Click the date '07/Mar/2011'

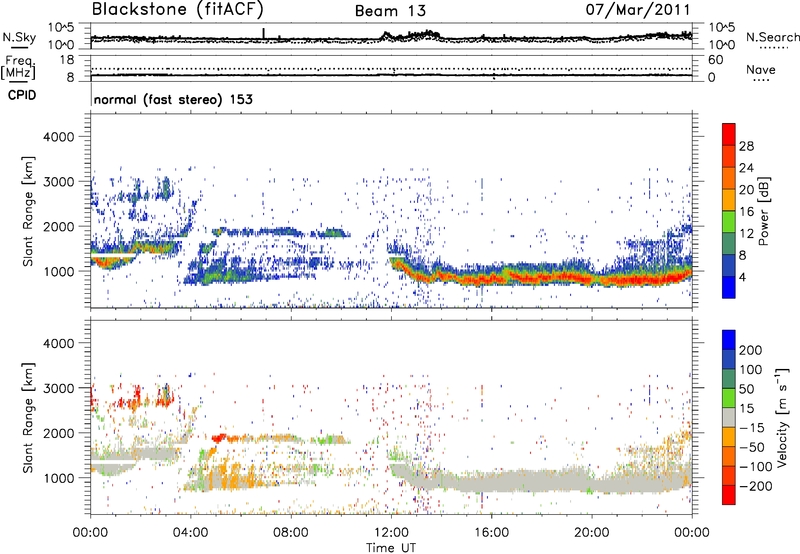tap(637, 9)
